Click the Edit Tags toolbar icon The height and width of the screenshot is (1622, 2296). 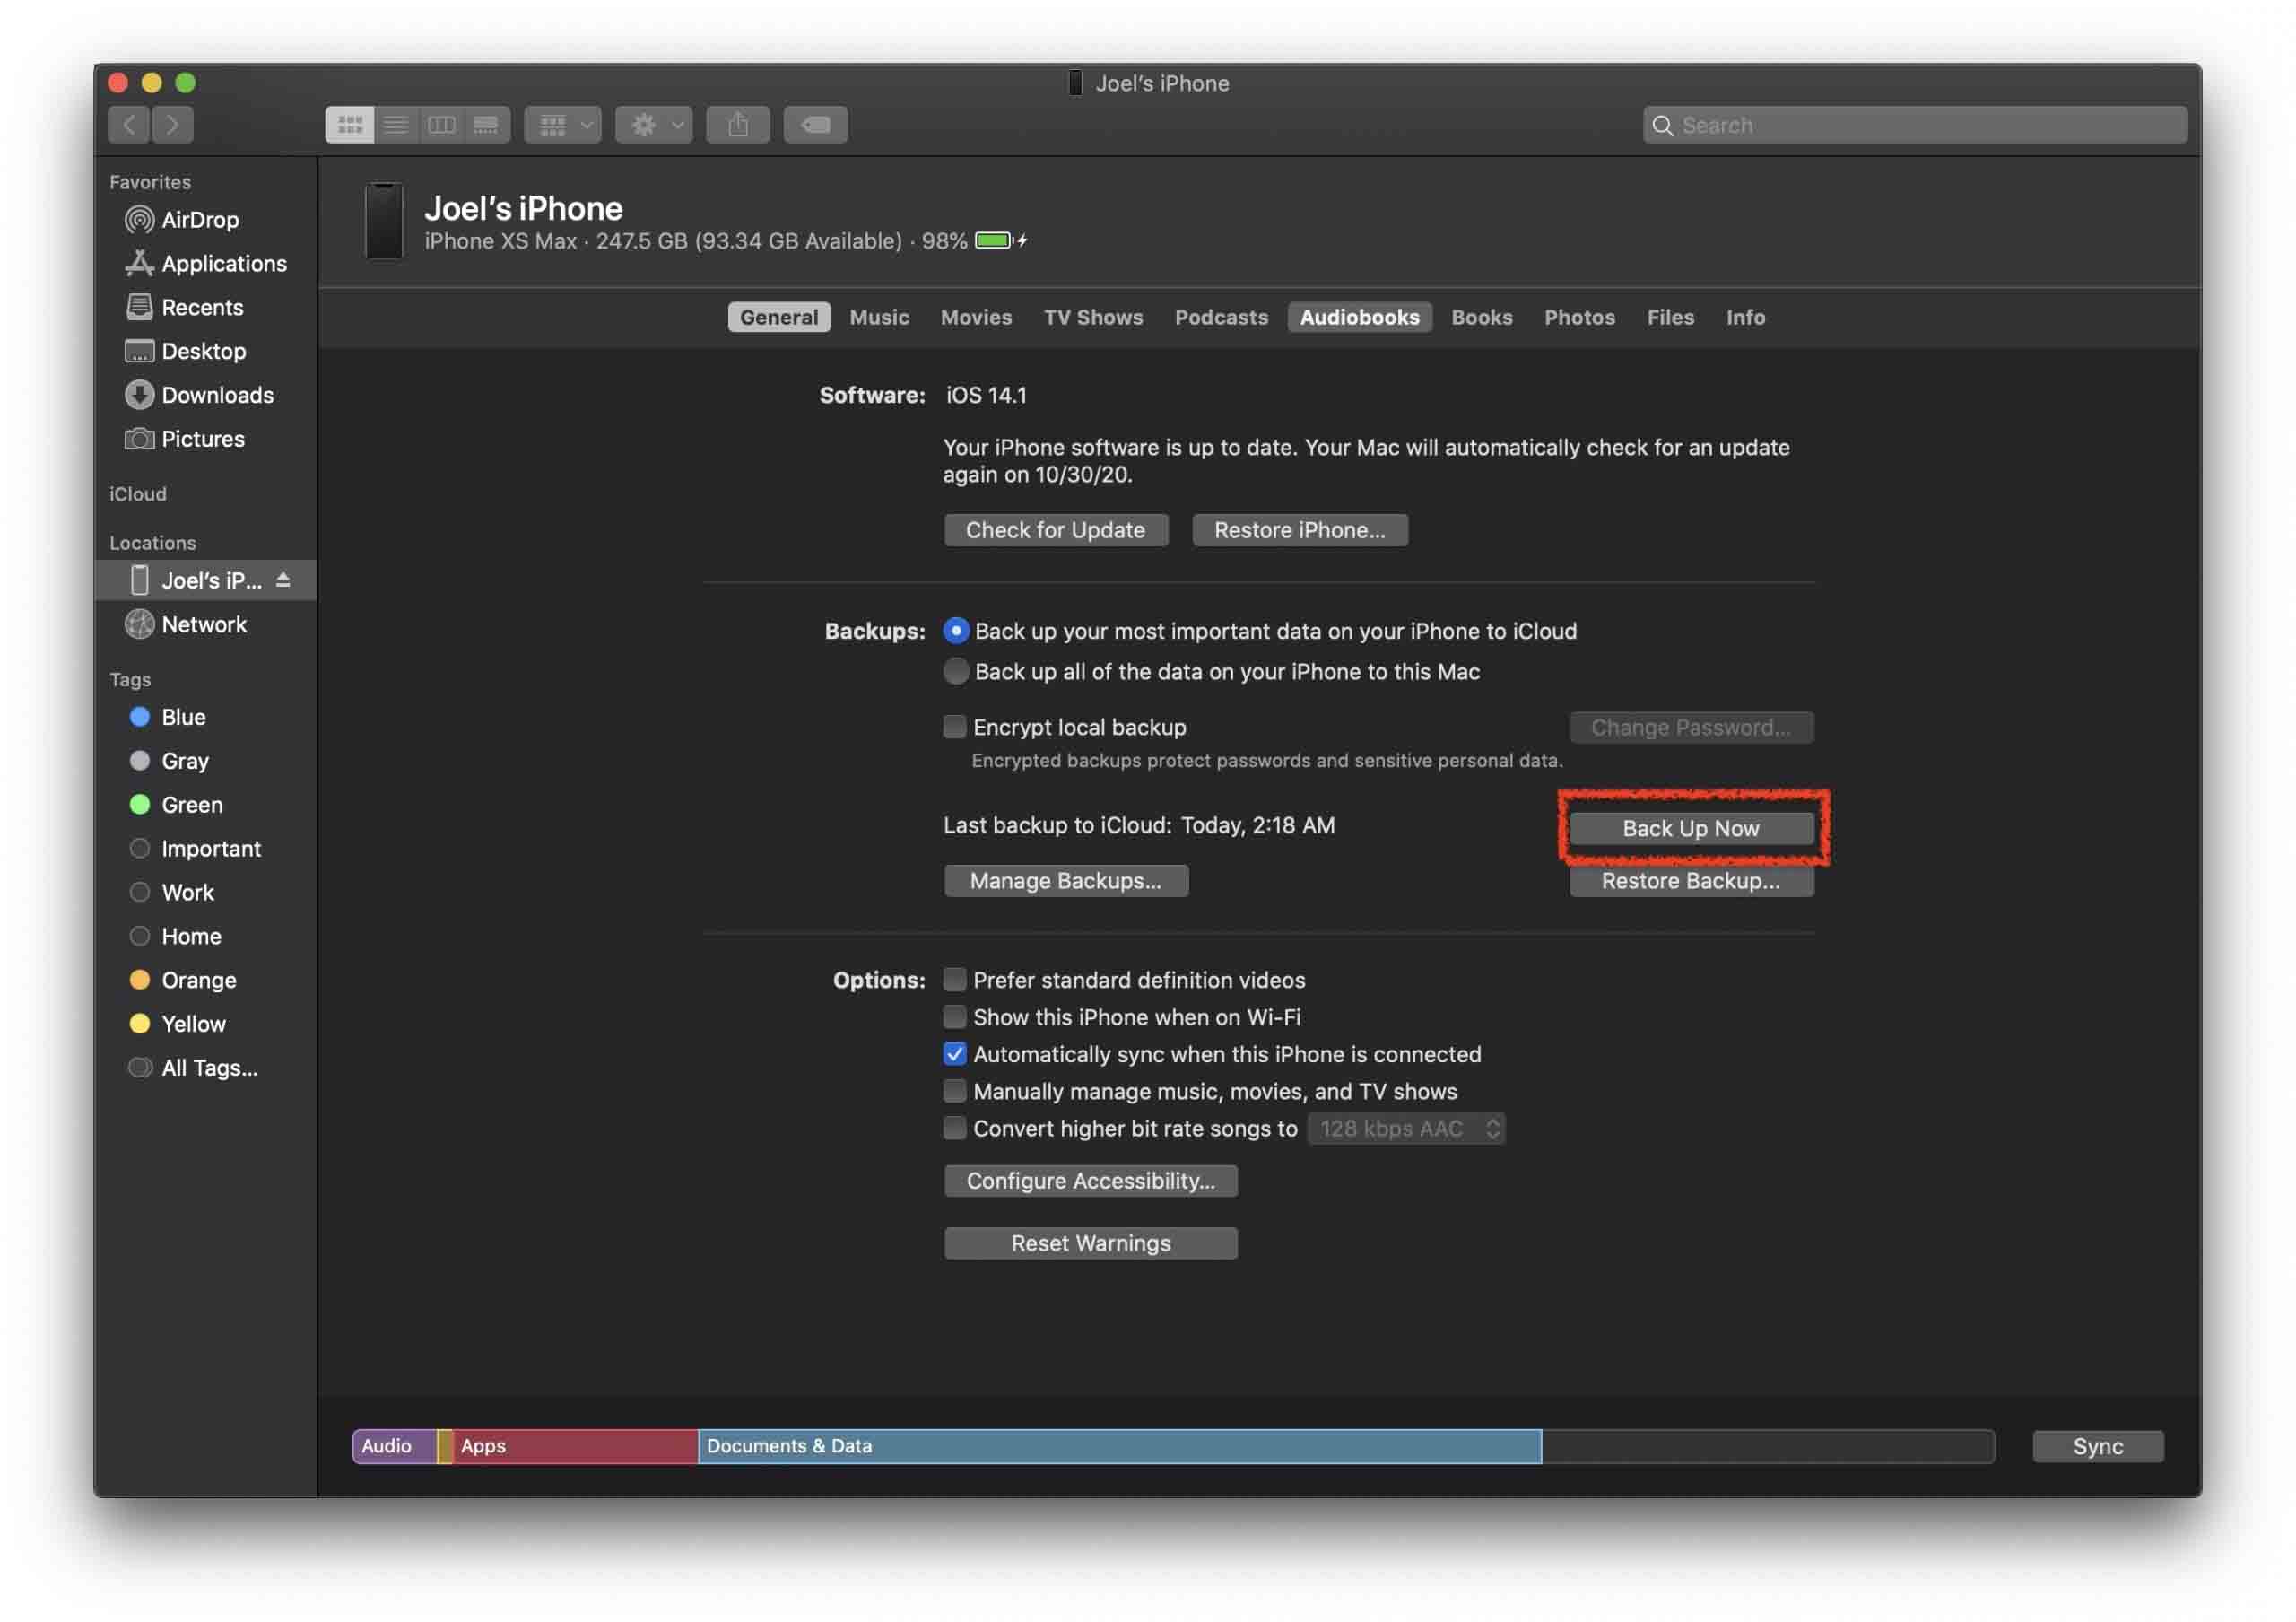click(x=816, y=125)
